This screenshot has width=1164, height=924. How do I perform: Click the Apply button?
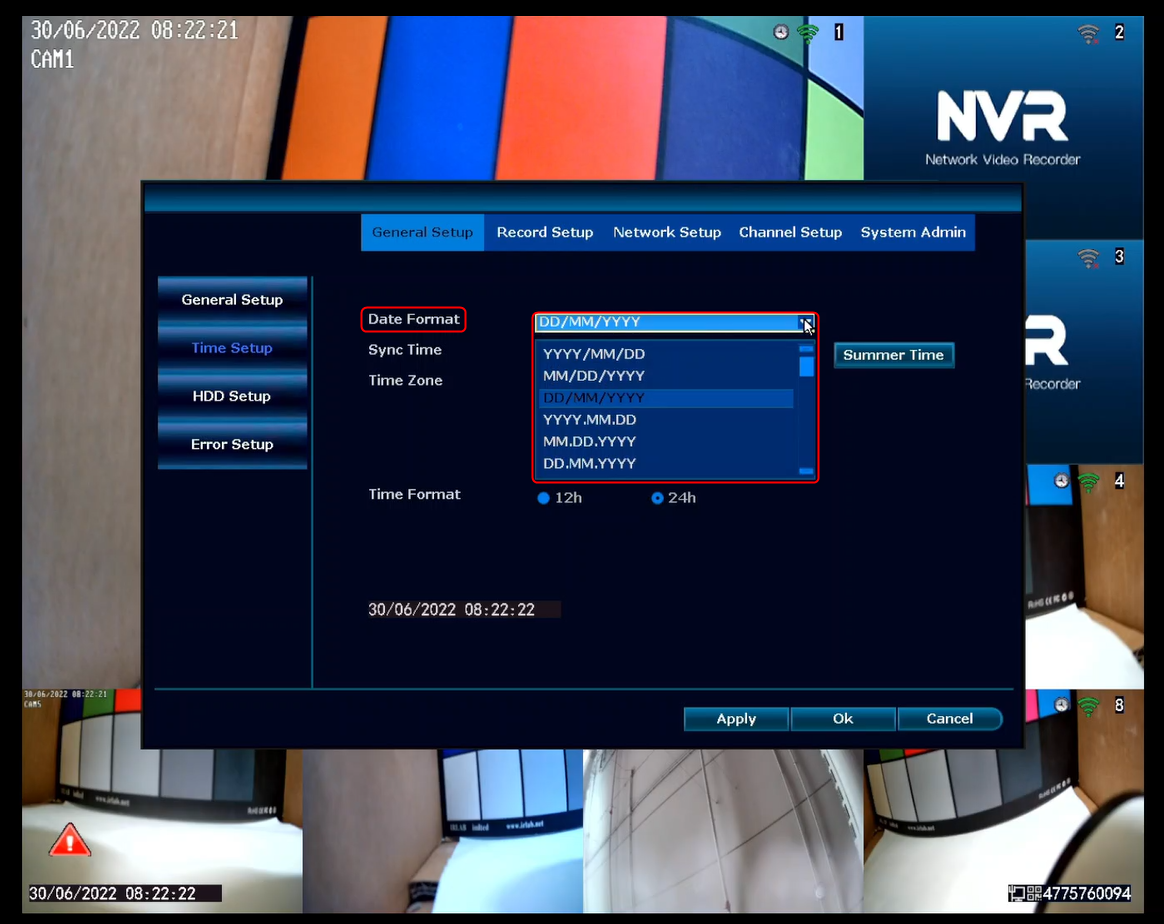click(x=736, y=718)
